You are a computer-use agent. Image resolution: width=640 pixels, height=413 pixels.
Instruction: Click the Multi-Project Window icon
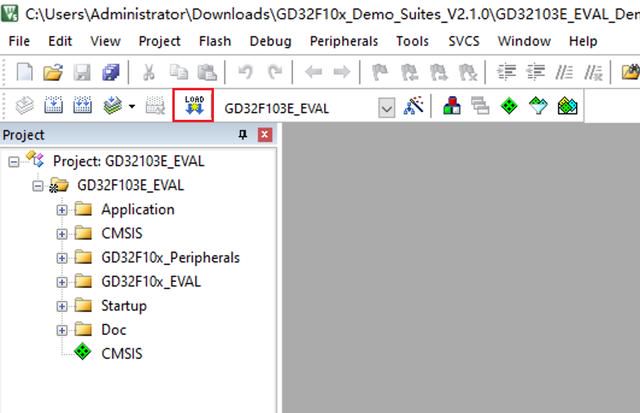coord(480,106)
